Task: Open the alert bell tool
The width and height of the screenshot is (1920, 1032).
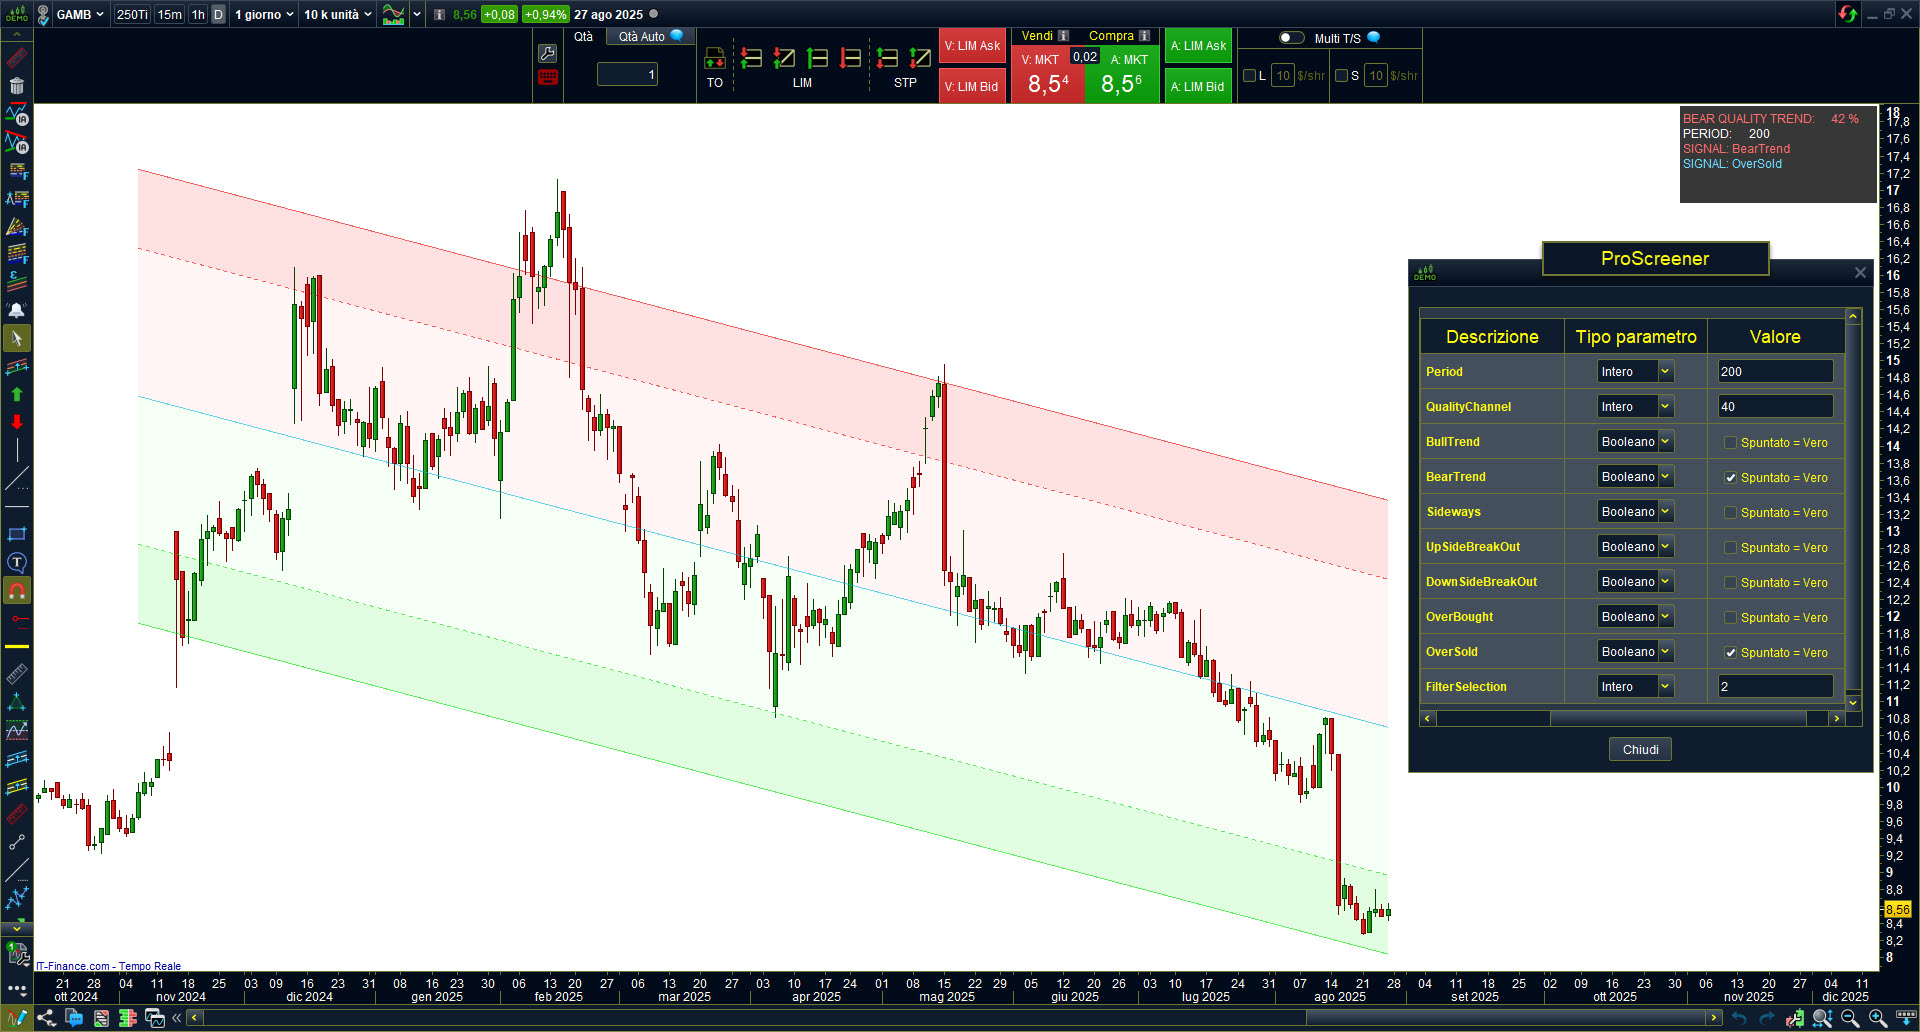Action: tap(17, 310)
